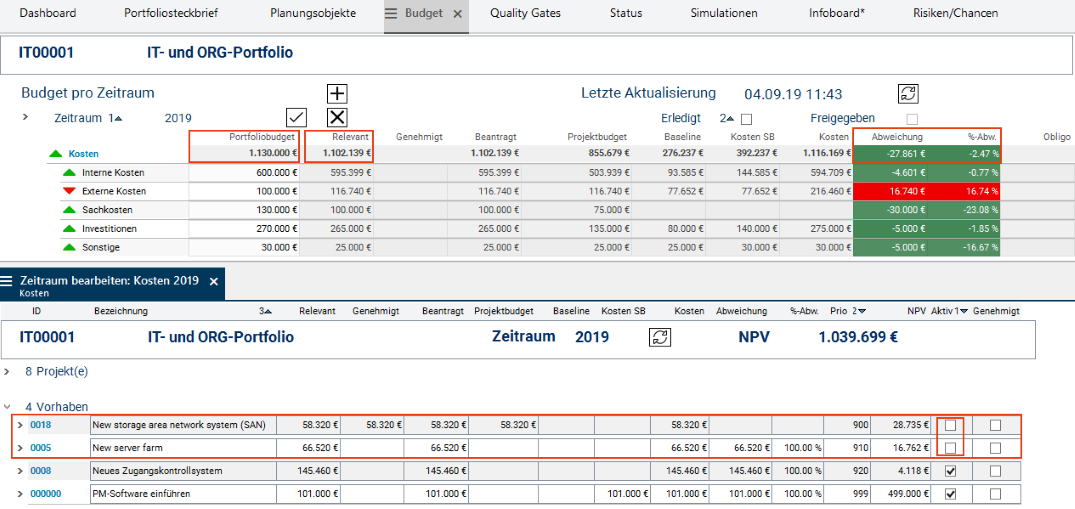Click the red triangle for Externe Kosten
Image resolution: width=1075 pixels, height=509 pixels.
point(69,191)
